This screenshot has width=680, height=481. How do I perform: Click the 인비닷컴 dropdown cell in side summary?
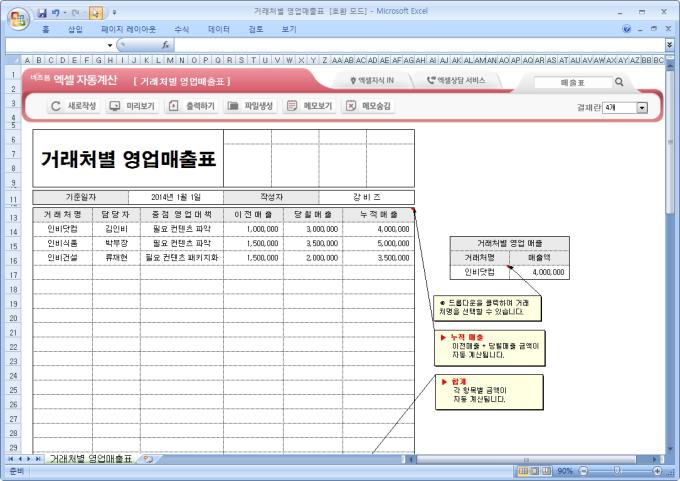click(480, 272)
